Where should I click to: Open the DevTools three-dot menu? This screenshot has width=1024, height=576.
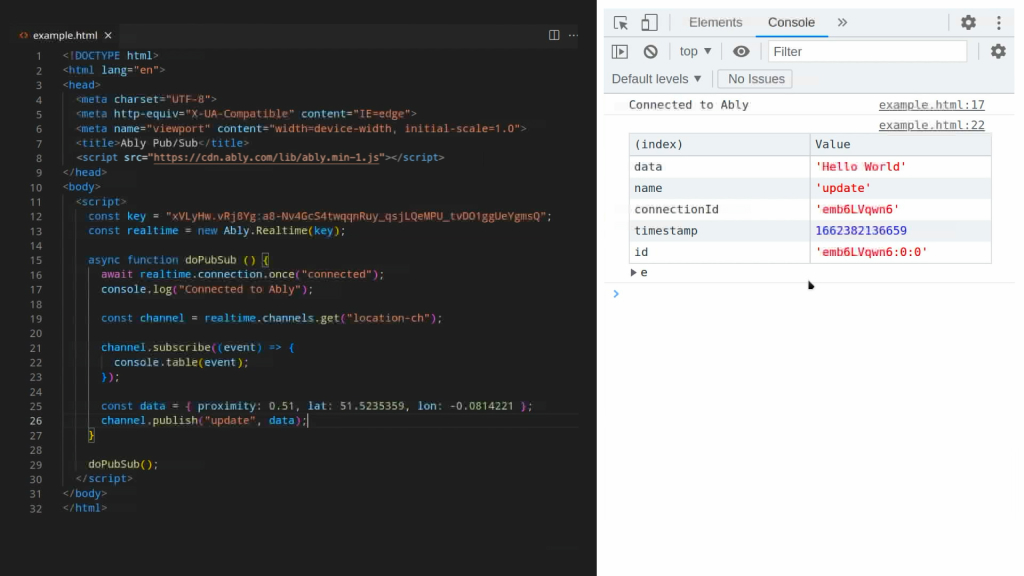pyautogui.click(x=998, y=23)
